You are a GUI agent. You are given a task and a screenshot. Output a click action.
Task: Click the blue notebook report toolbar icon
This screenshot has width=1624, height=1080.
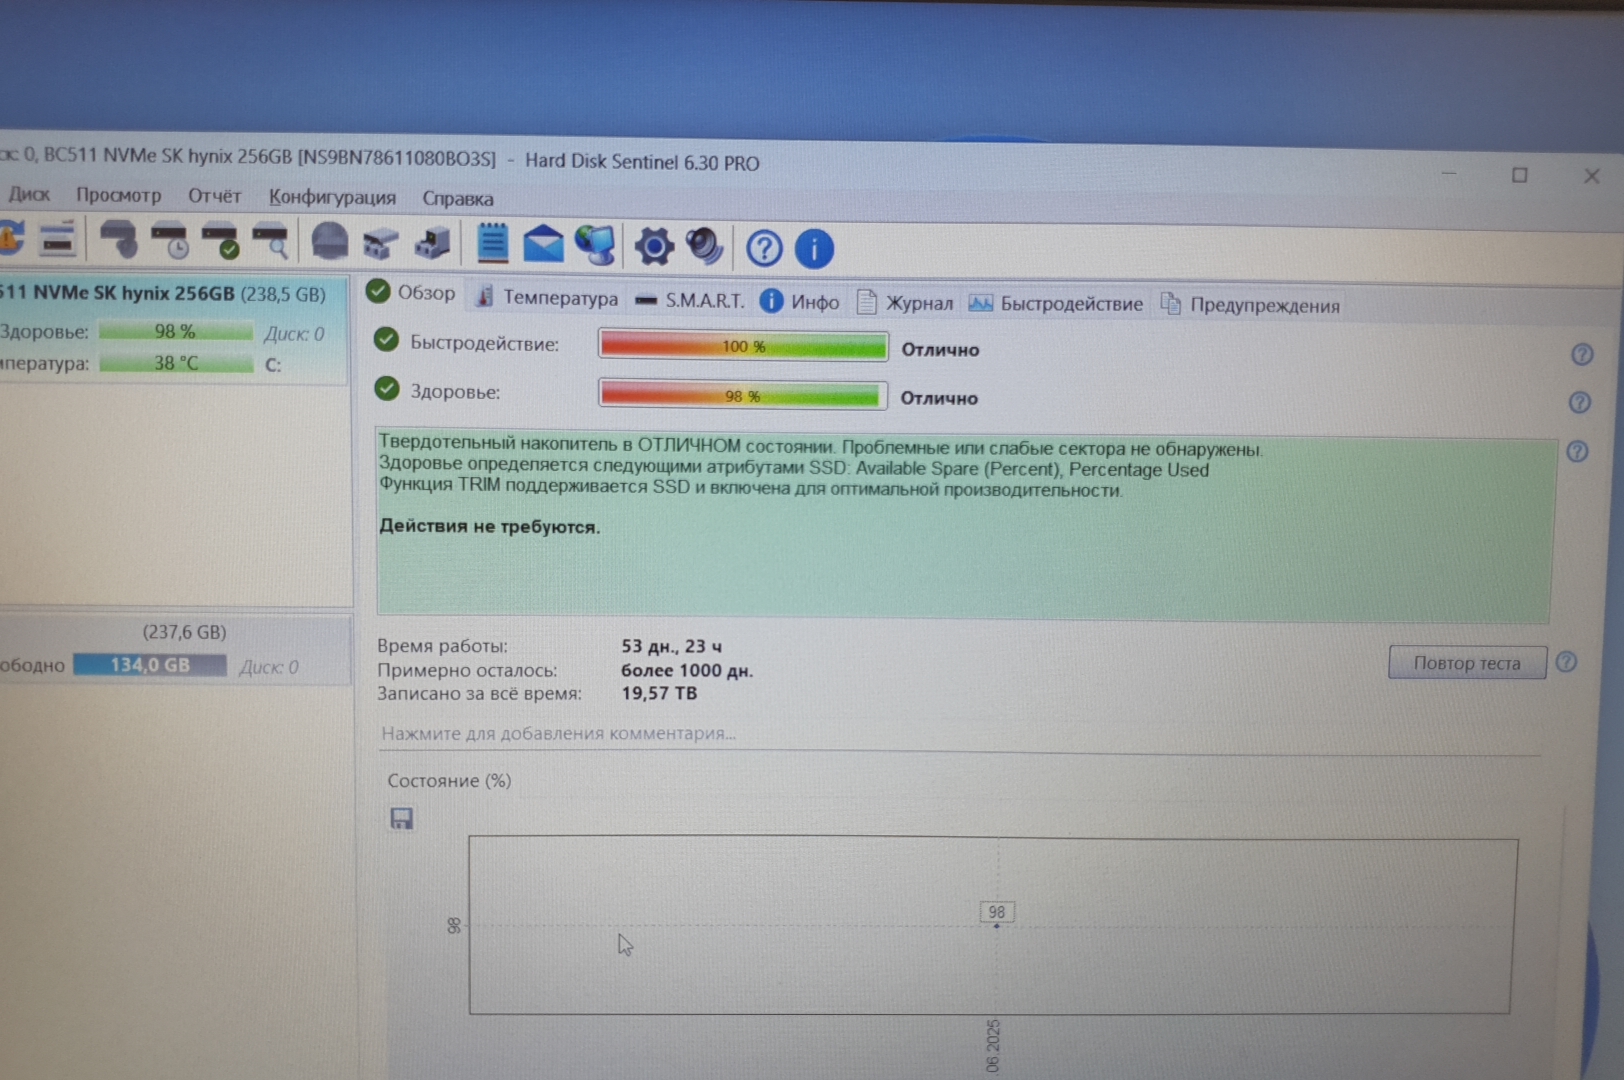pos(492,243)
